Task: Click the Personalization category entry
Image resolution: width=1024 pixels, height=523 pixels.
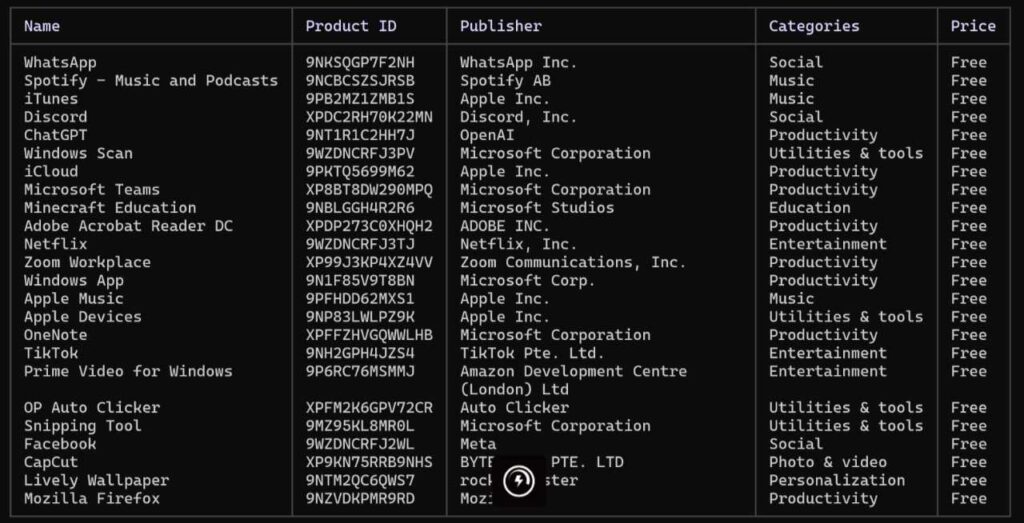Action: coord(836,480)
